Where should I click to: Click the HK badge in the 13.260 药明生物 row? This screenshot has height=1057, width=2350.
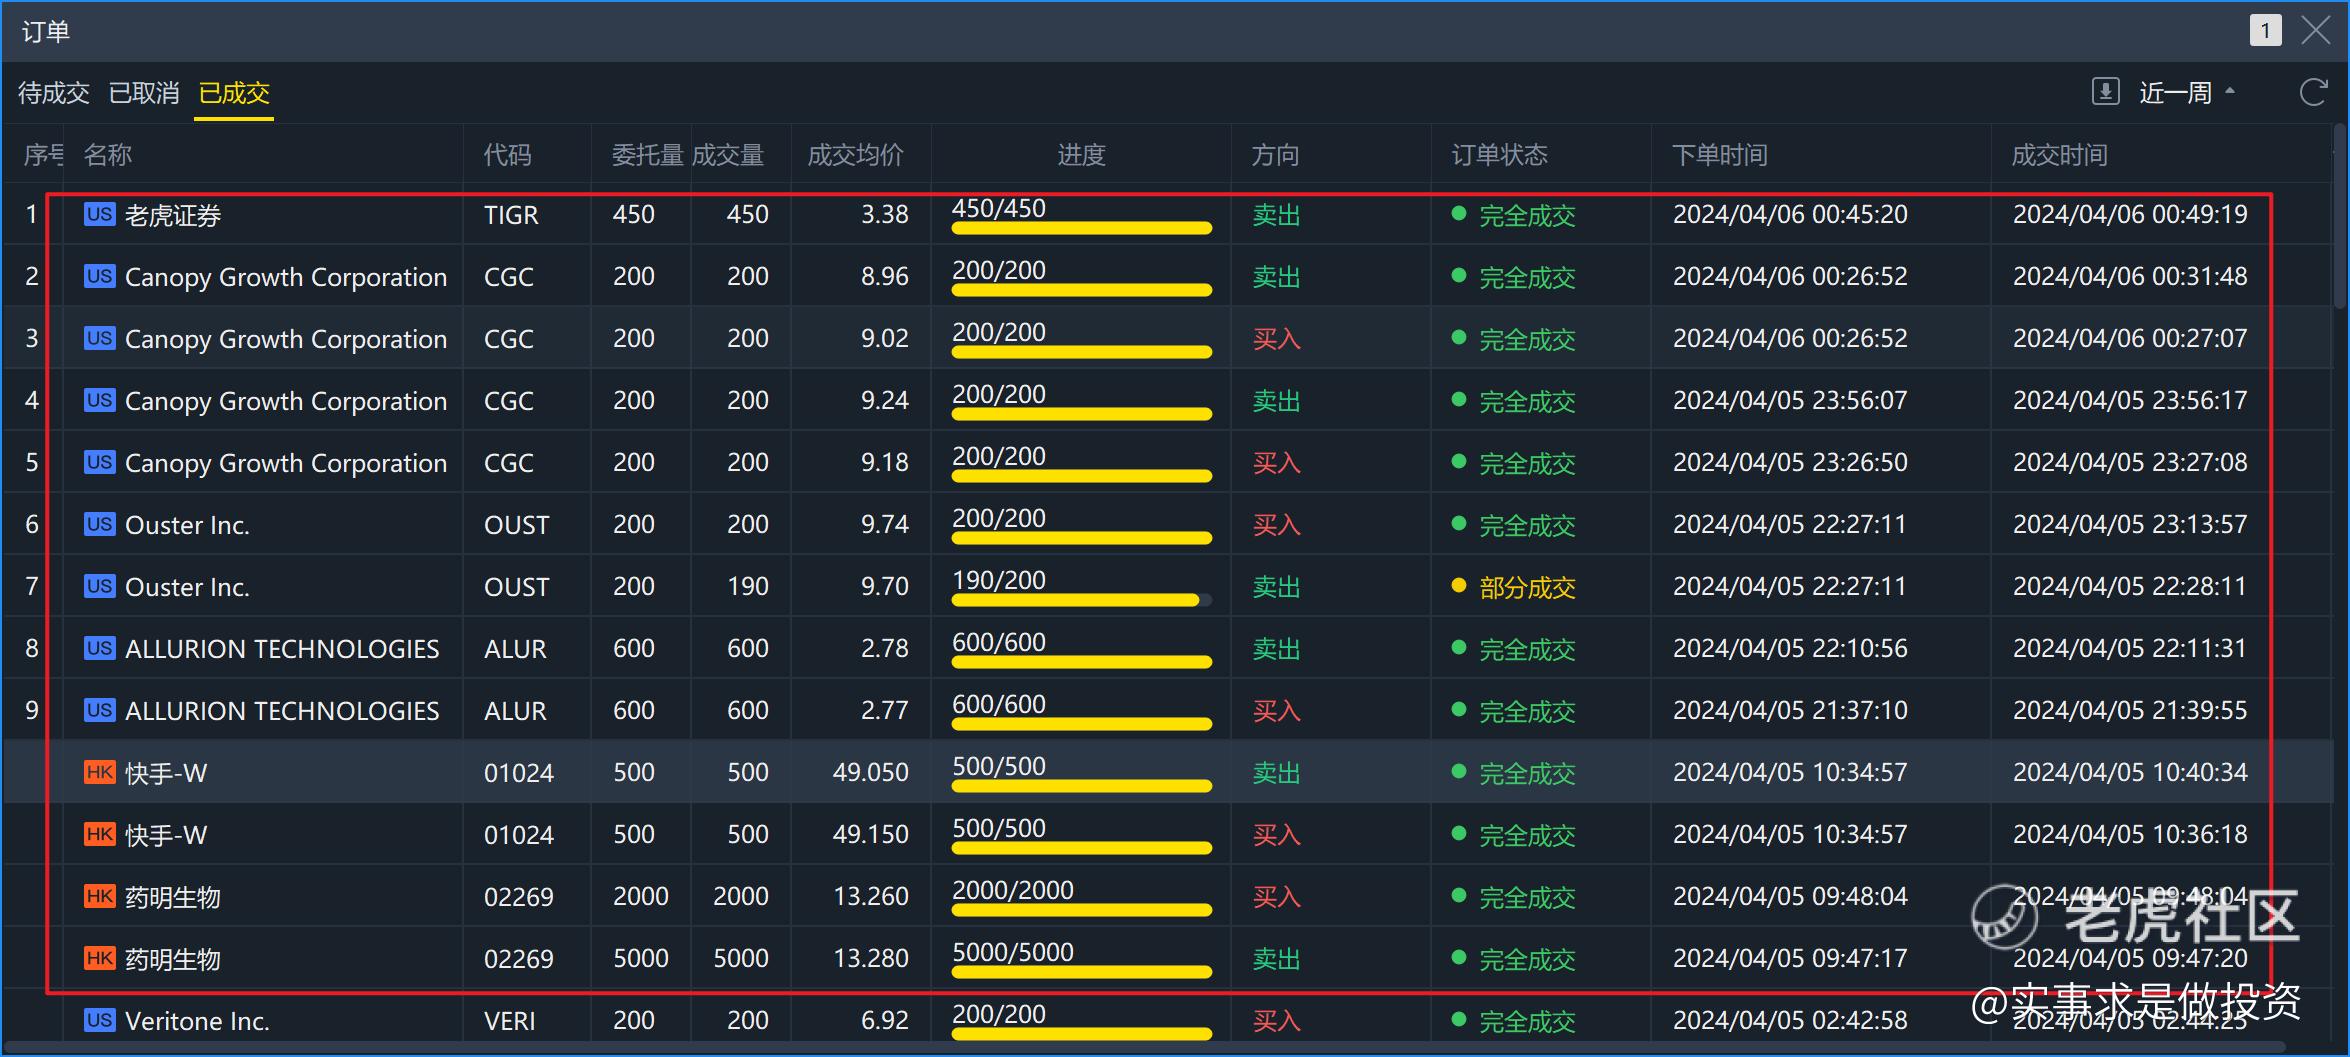100,896
